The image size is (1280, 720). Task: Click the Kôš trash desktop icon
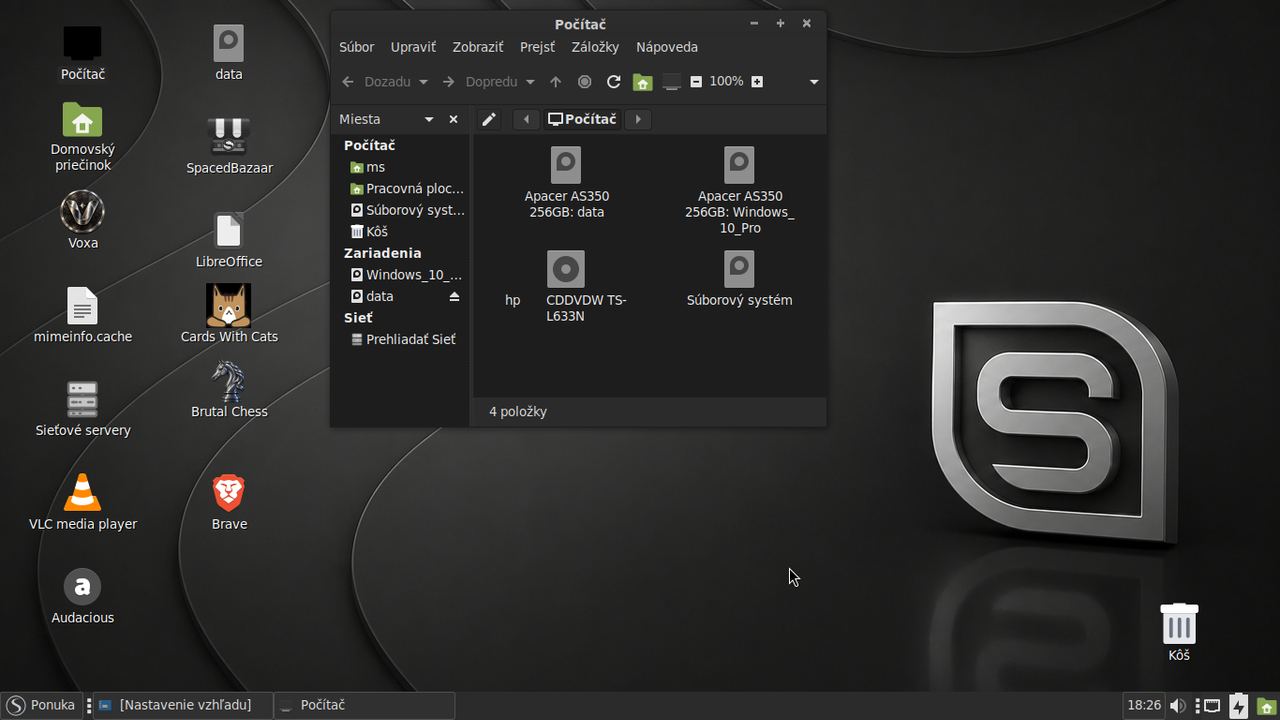tap(1179, 632)
